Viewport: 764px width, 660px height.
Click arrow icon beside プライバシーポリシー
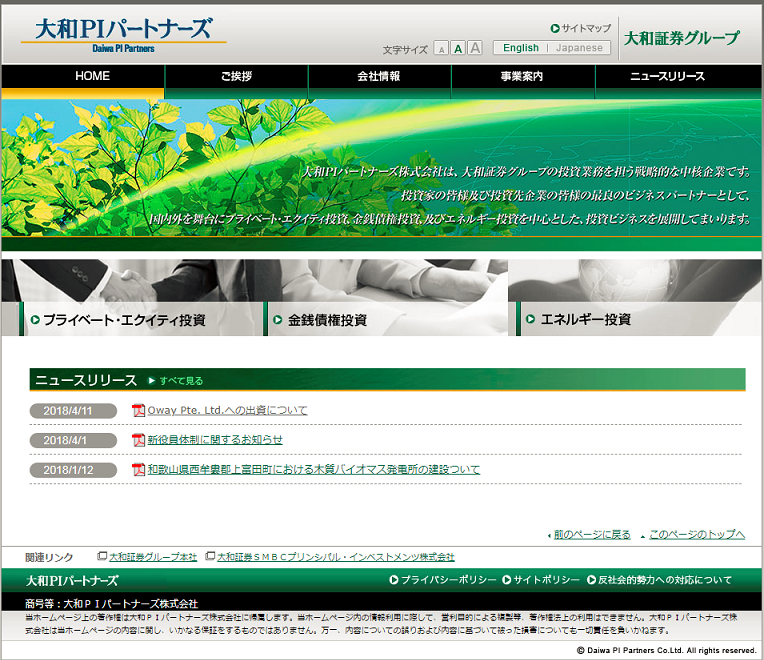(x=394, y=580)
